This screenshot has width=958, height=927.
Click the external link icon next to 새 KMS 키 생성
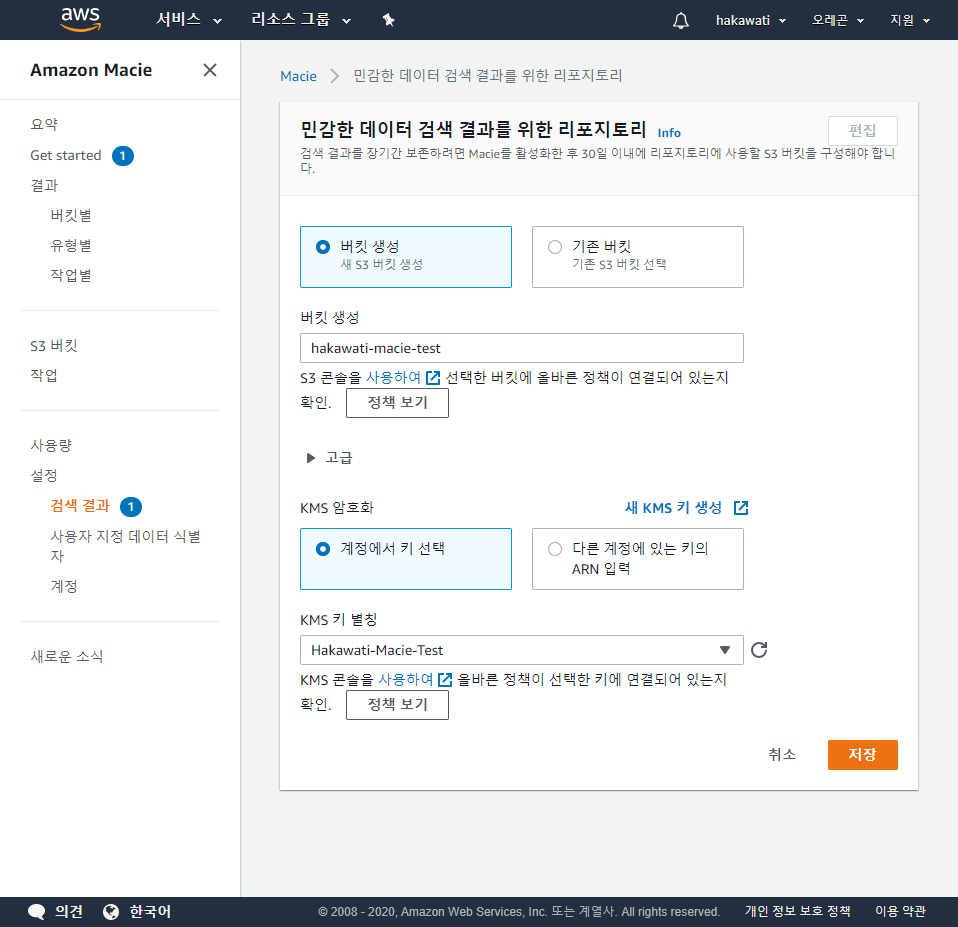tap(741, 508)
